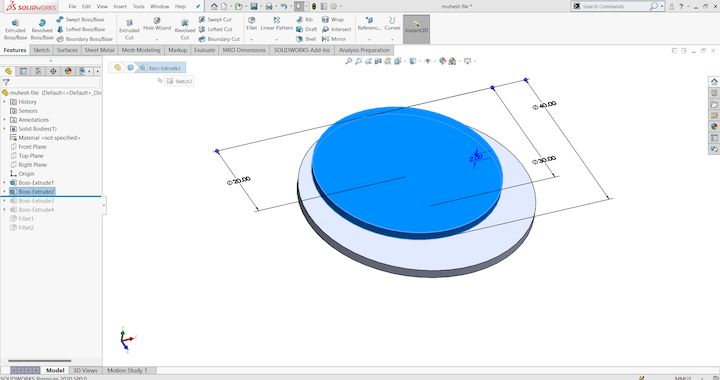Expand the Boss-Extrude1 feature node

click(x=5, y=182)
